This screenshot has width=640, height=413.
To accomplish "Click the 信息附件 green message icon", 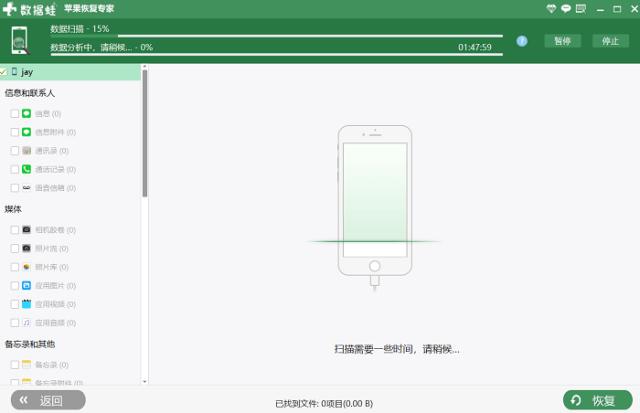I will pyautogui.click(x=27, y=132).
